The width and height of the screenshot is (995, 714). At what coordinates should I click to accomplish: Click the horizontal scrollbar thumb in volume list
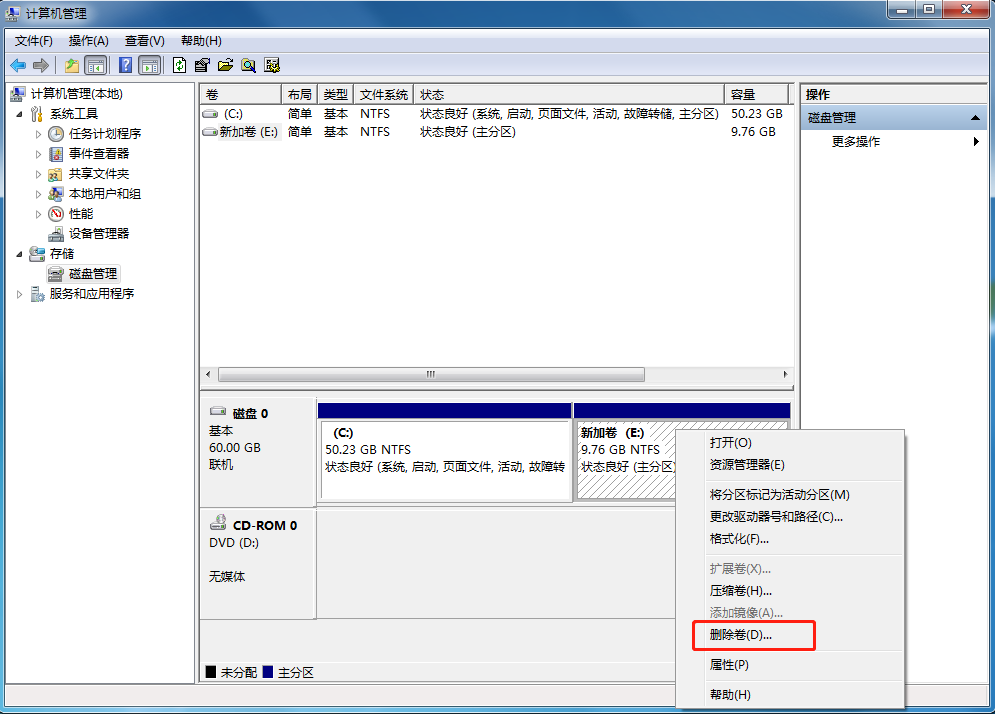click(x=432, y=374)
